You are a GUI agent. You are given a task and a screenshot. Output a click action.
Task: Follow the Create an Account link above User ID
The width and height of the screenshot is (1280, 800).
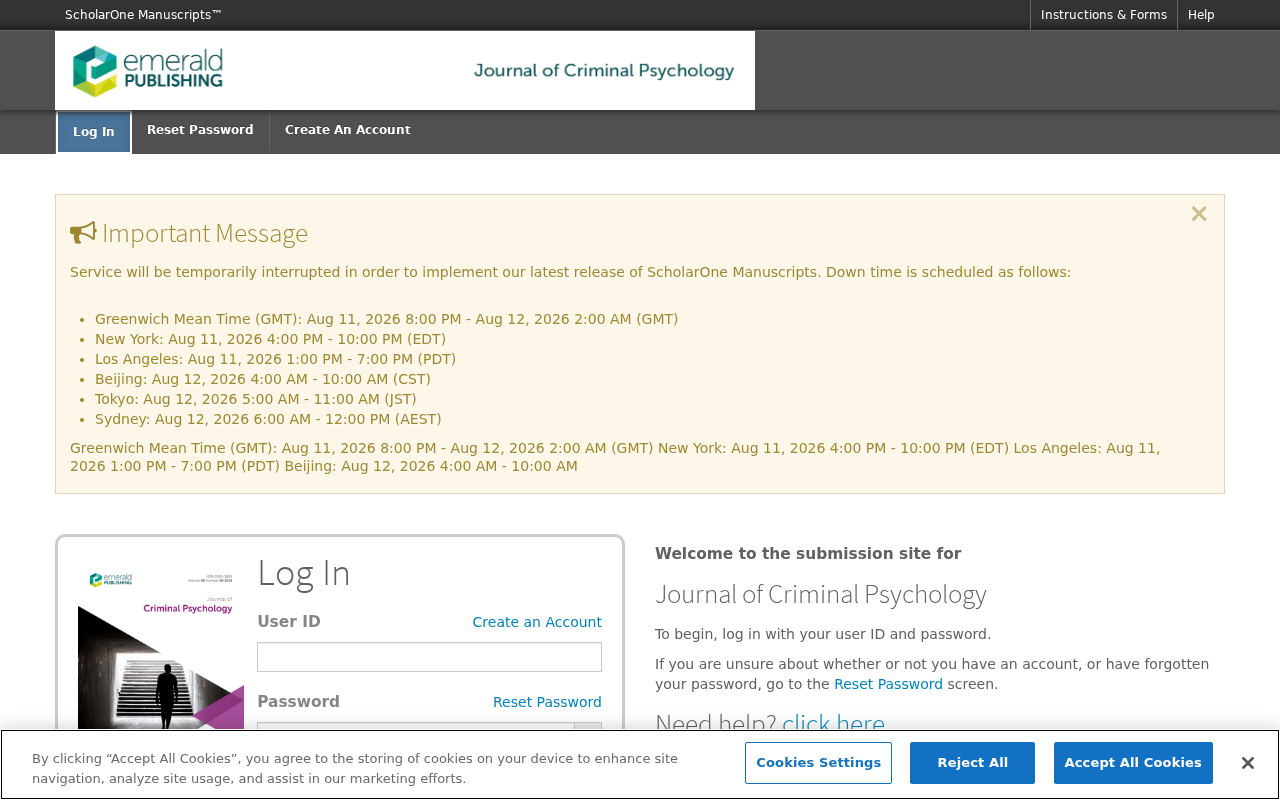coord(537,622)
